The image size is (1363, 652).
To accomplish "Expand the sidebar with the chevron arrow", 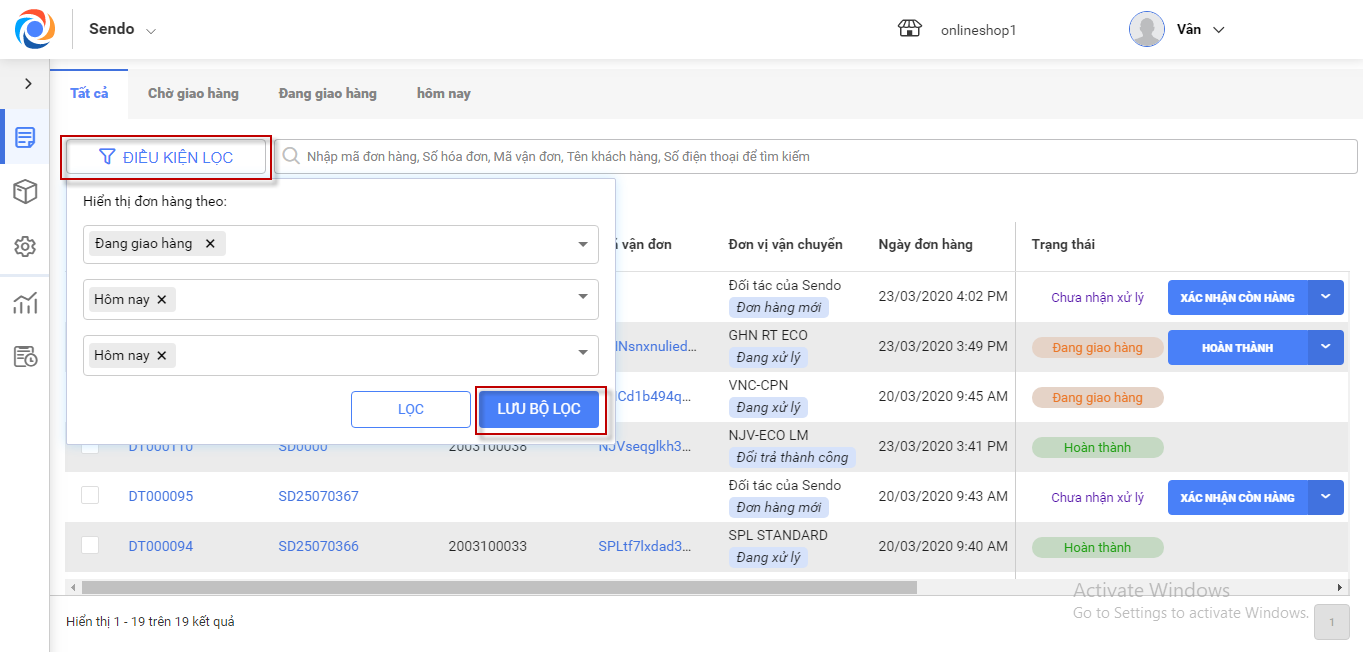I will [28, 84].
